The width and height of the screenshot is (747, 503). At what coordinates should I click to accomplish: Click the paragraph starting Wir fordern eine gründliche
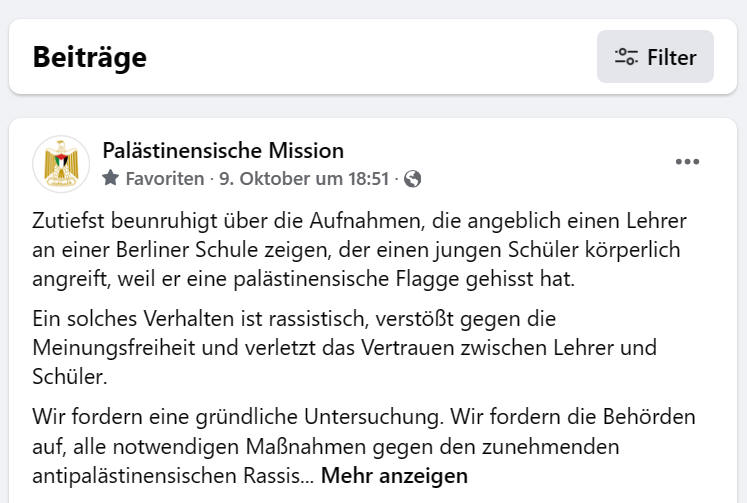point(364,446)
